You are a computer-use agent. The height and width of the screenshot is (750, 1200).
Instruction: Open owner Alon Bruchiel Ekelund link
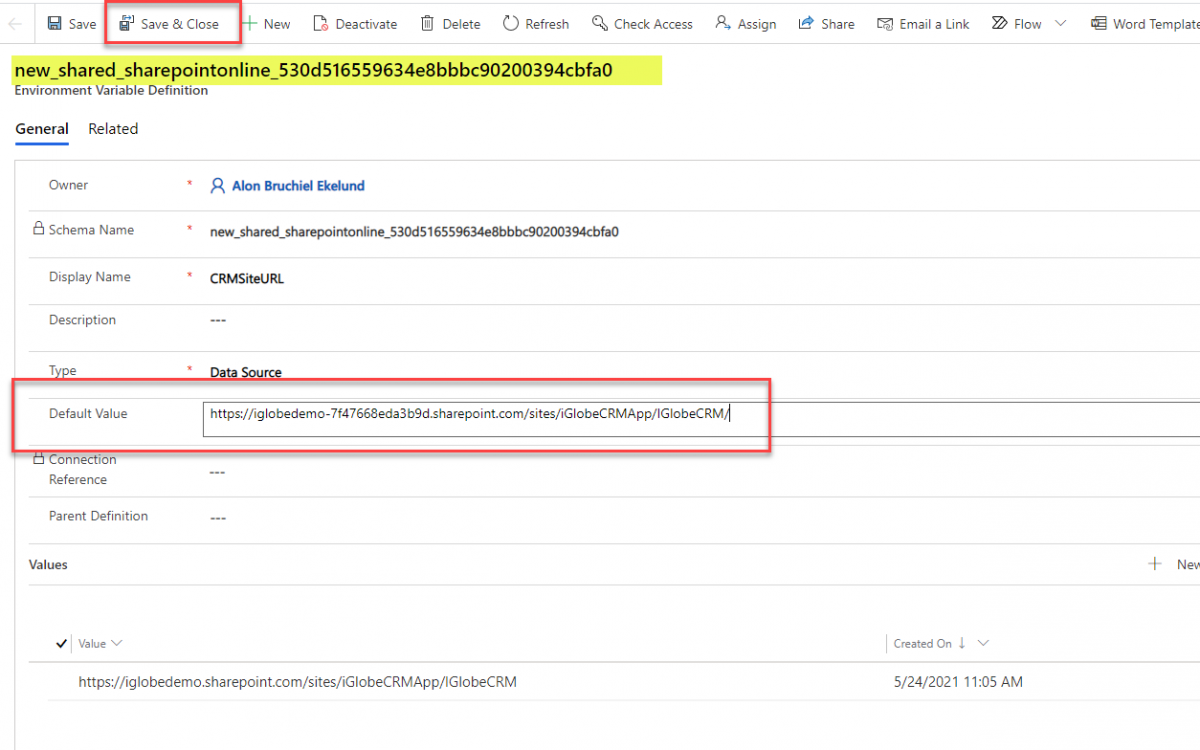[x=298, y=186]
